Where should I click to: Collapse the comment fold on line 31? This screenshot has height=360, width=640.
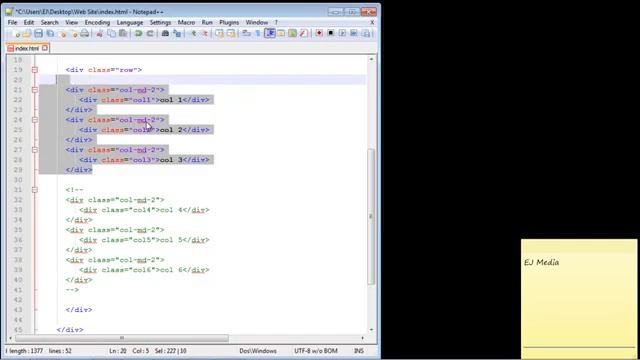point(35,190)
